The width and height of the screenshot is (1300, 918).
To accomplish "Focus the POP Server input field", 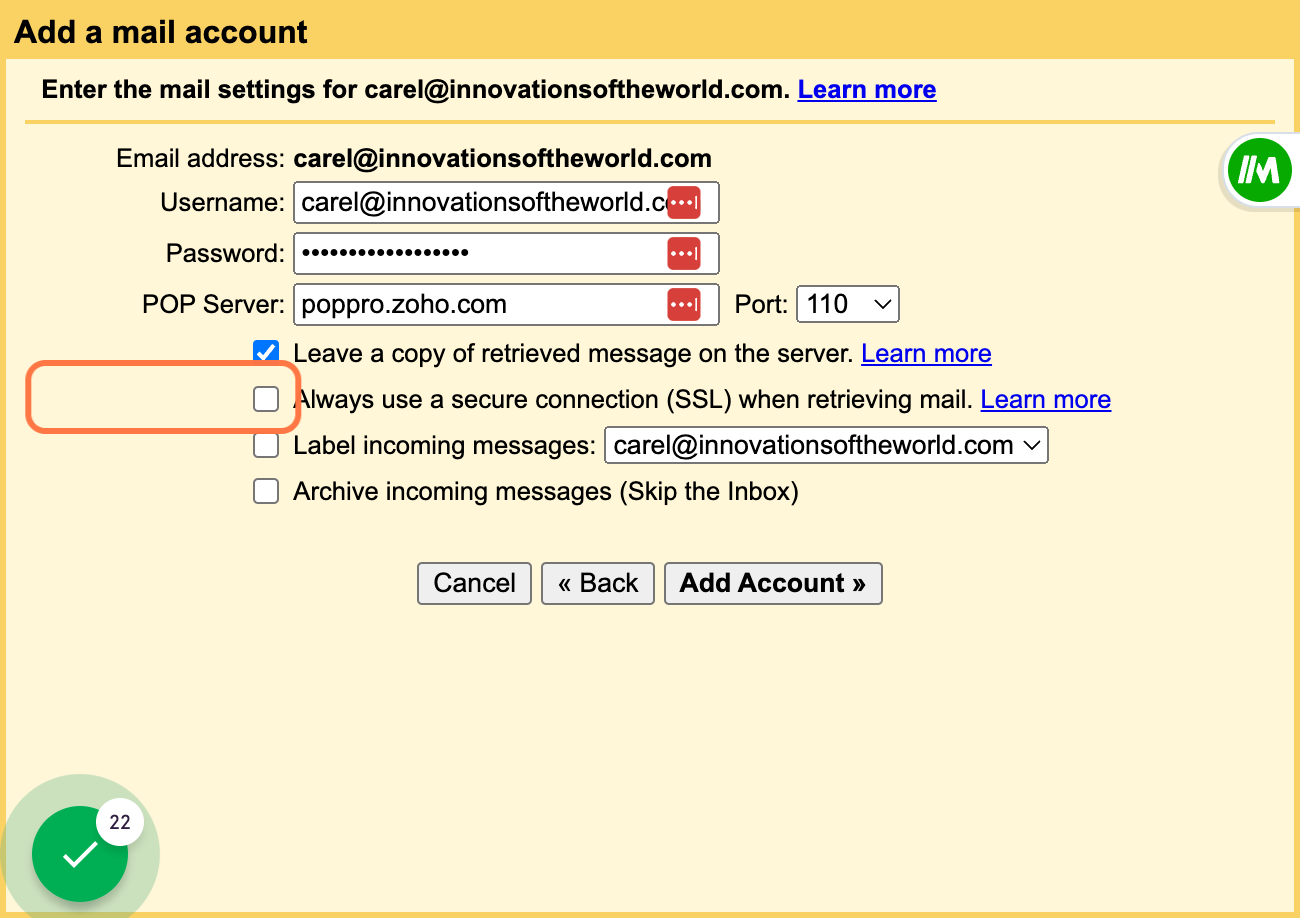I will click(506, 304).
